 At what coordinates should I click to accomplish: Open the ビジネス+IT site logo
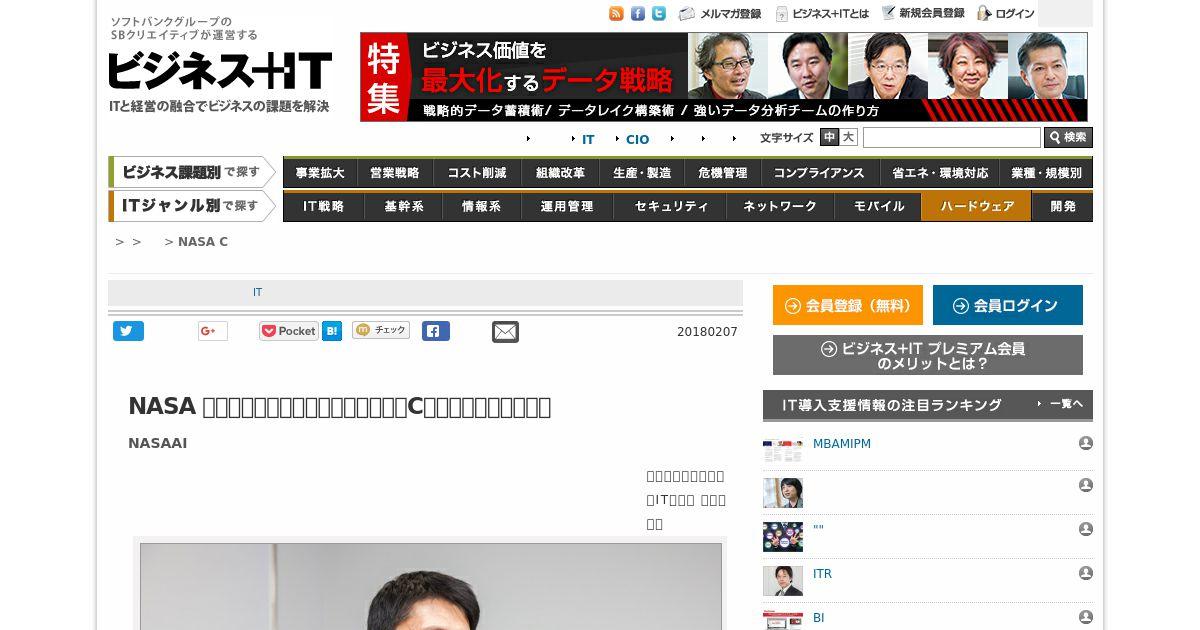coord(220,71)
